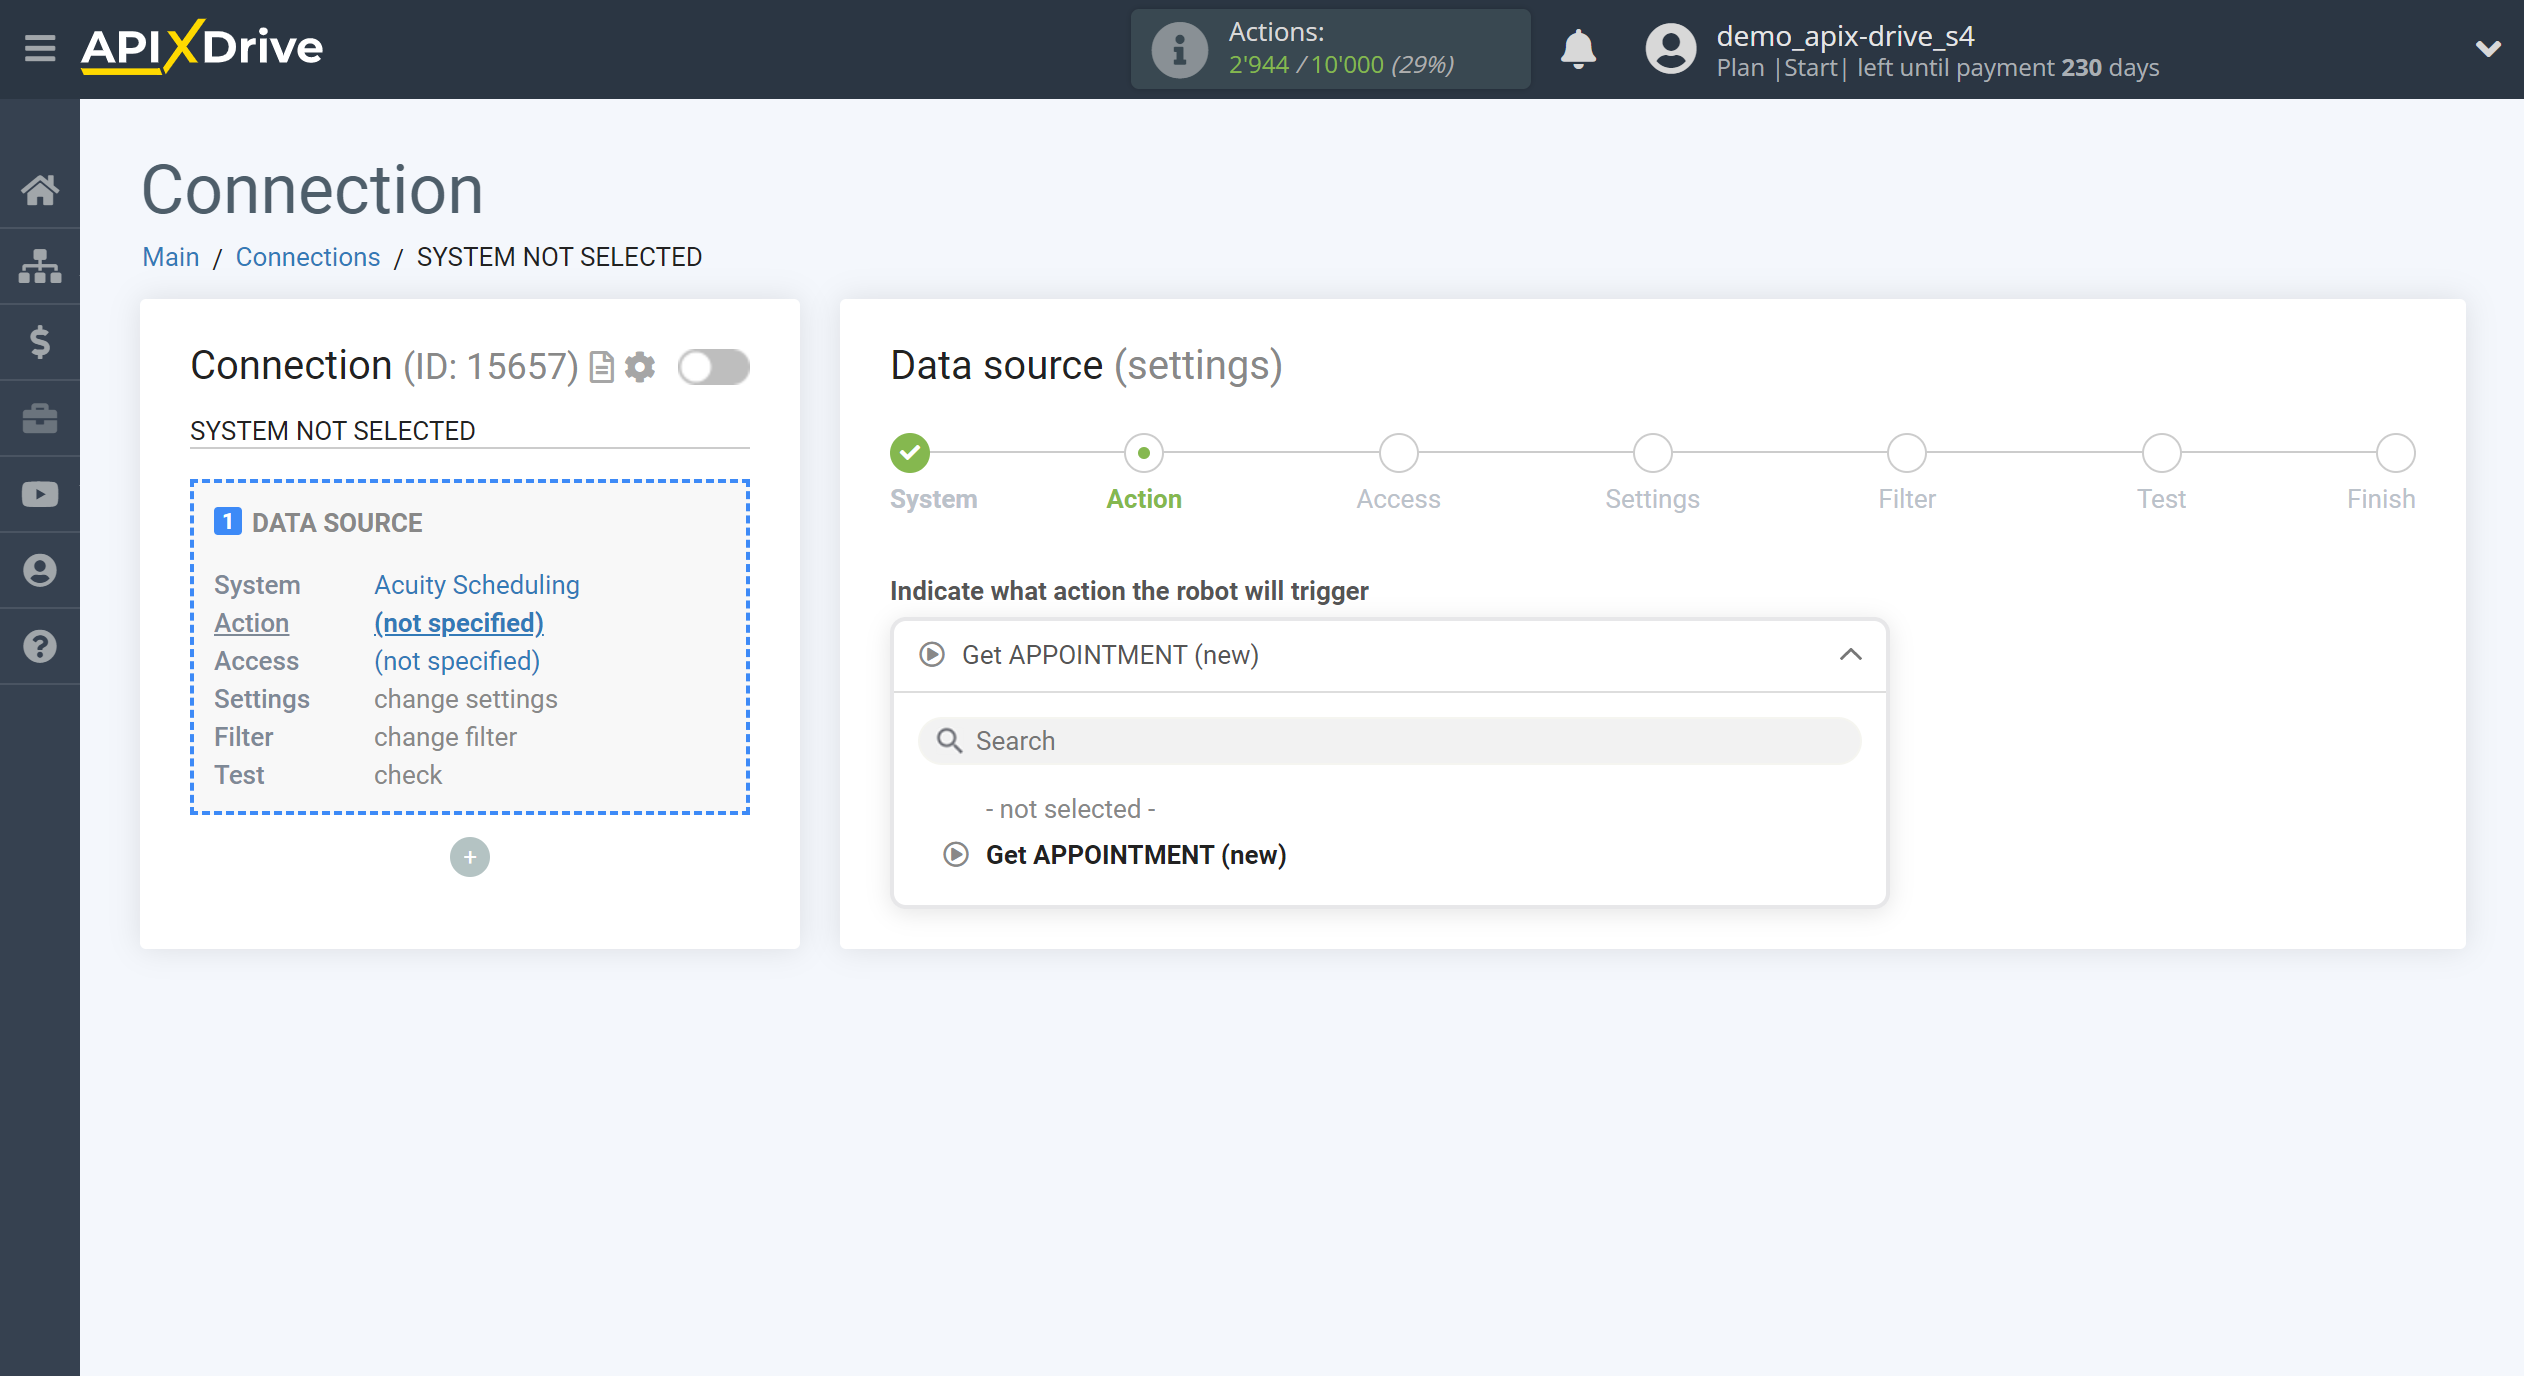
Task: Select Get APPOINTMENT (new) option
Action: click(1133, 854)
